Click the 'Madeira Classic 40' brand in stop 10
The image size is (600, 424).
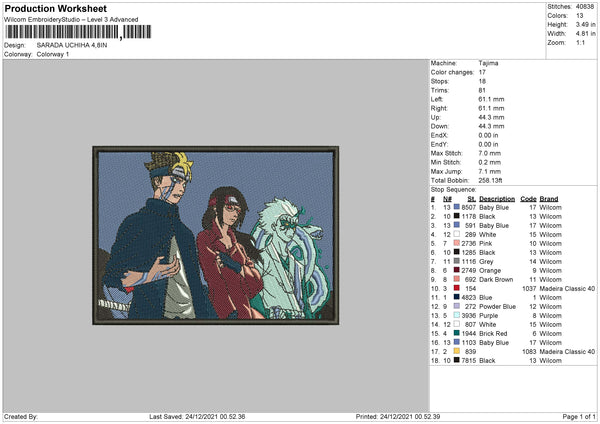pyautogui.click(x=567, y=289)
